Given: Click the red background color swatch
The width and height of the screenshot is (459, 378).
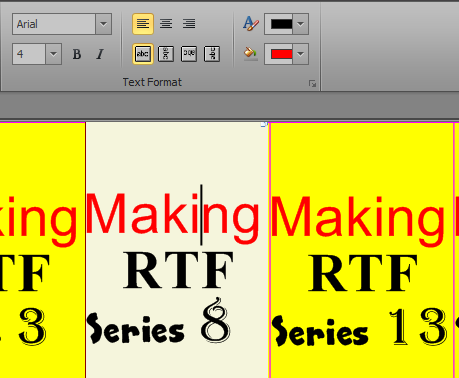Looking at the screenshot, I should (x=281, y=54).
